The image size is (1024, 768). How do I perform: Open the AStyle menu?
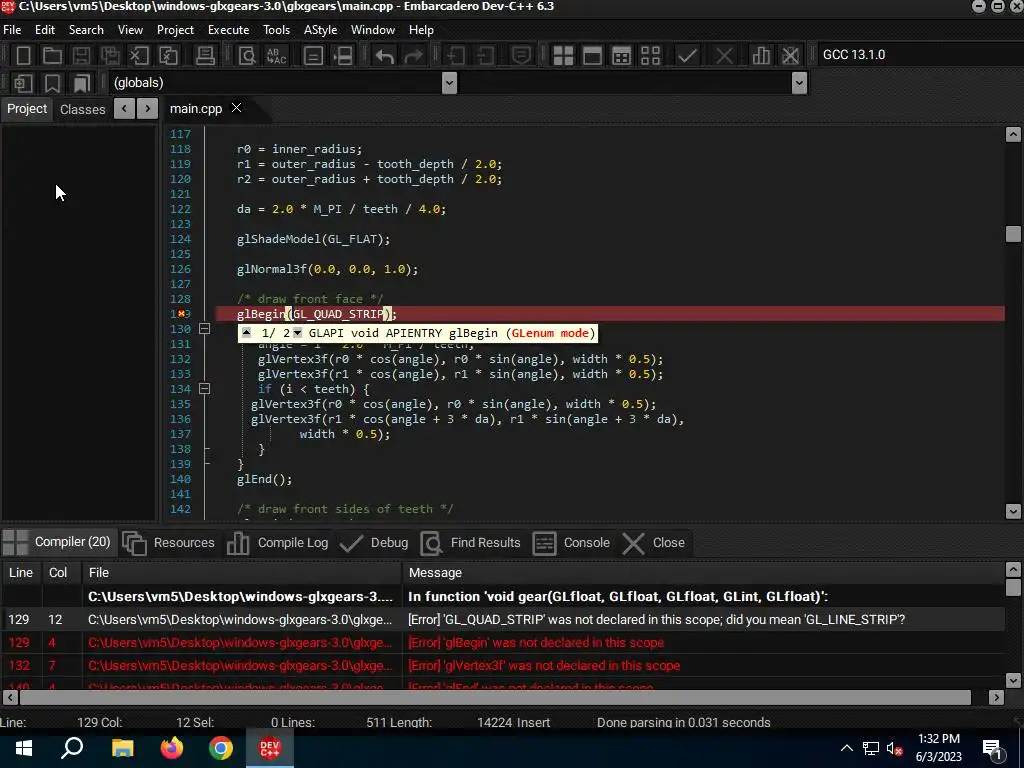[321, 30]
